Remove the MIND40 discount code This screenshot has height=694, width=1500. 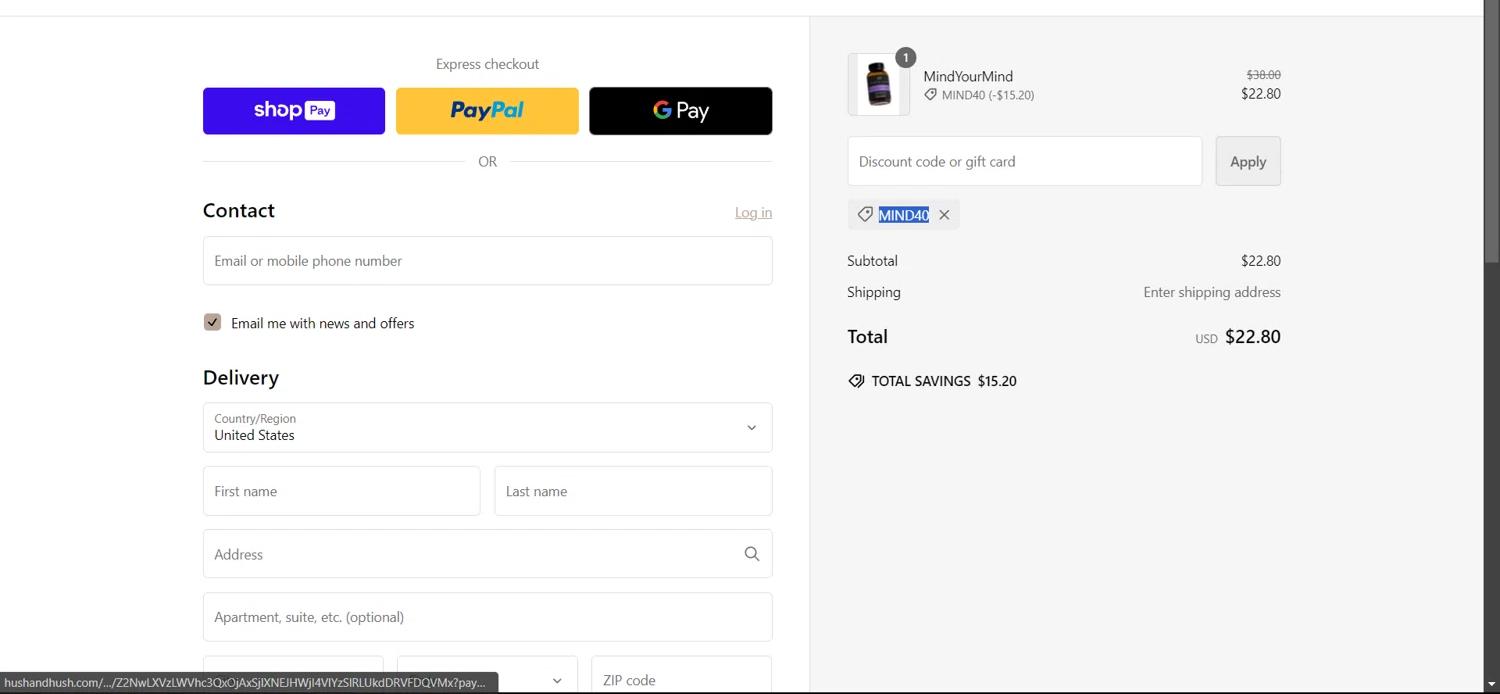(x=944, y=215)
